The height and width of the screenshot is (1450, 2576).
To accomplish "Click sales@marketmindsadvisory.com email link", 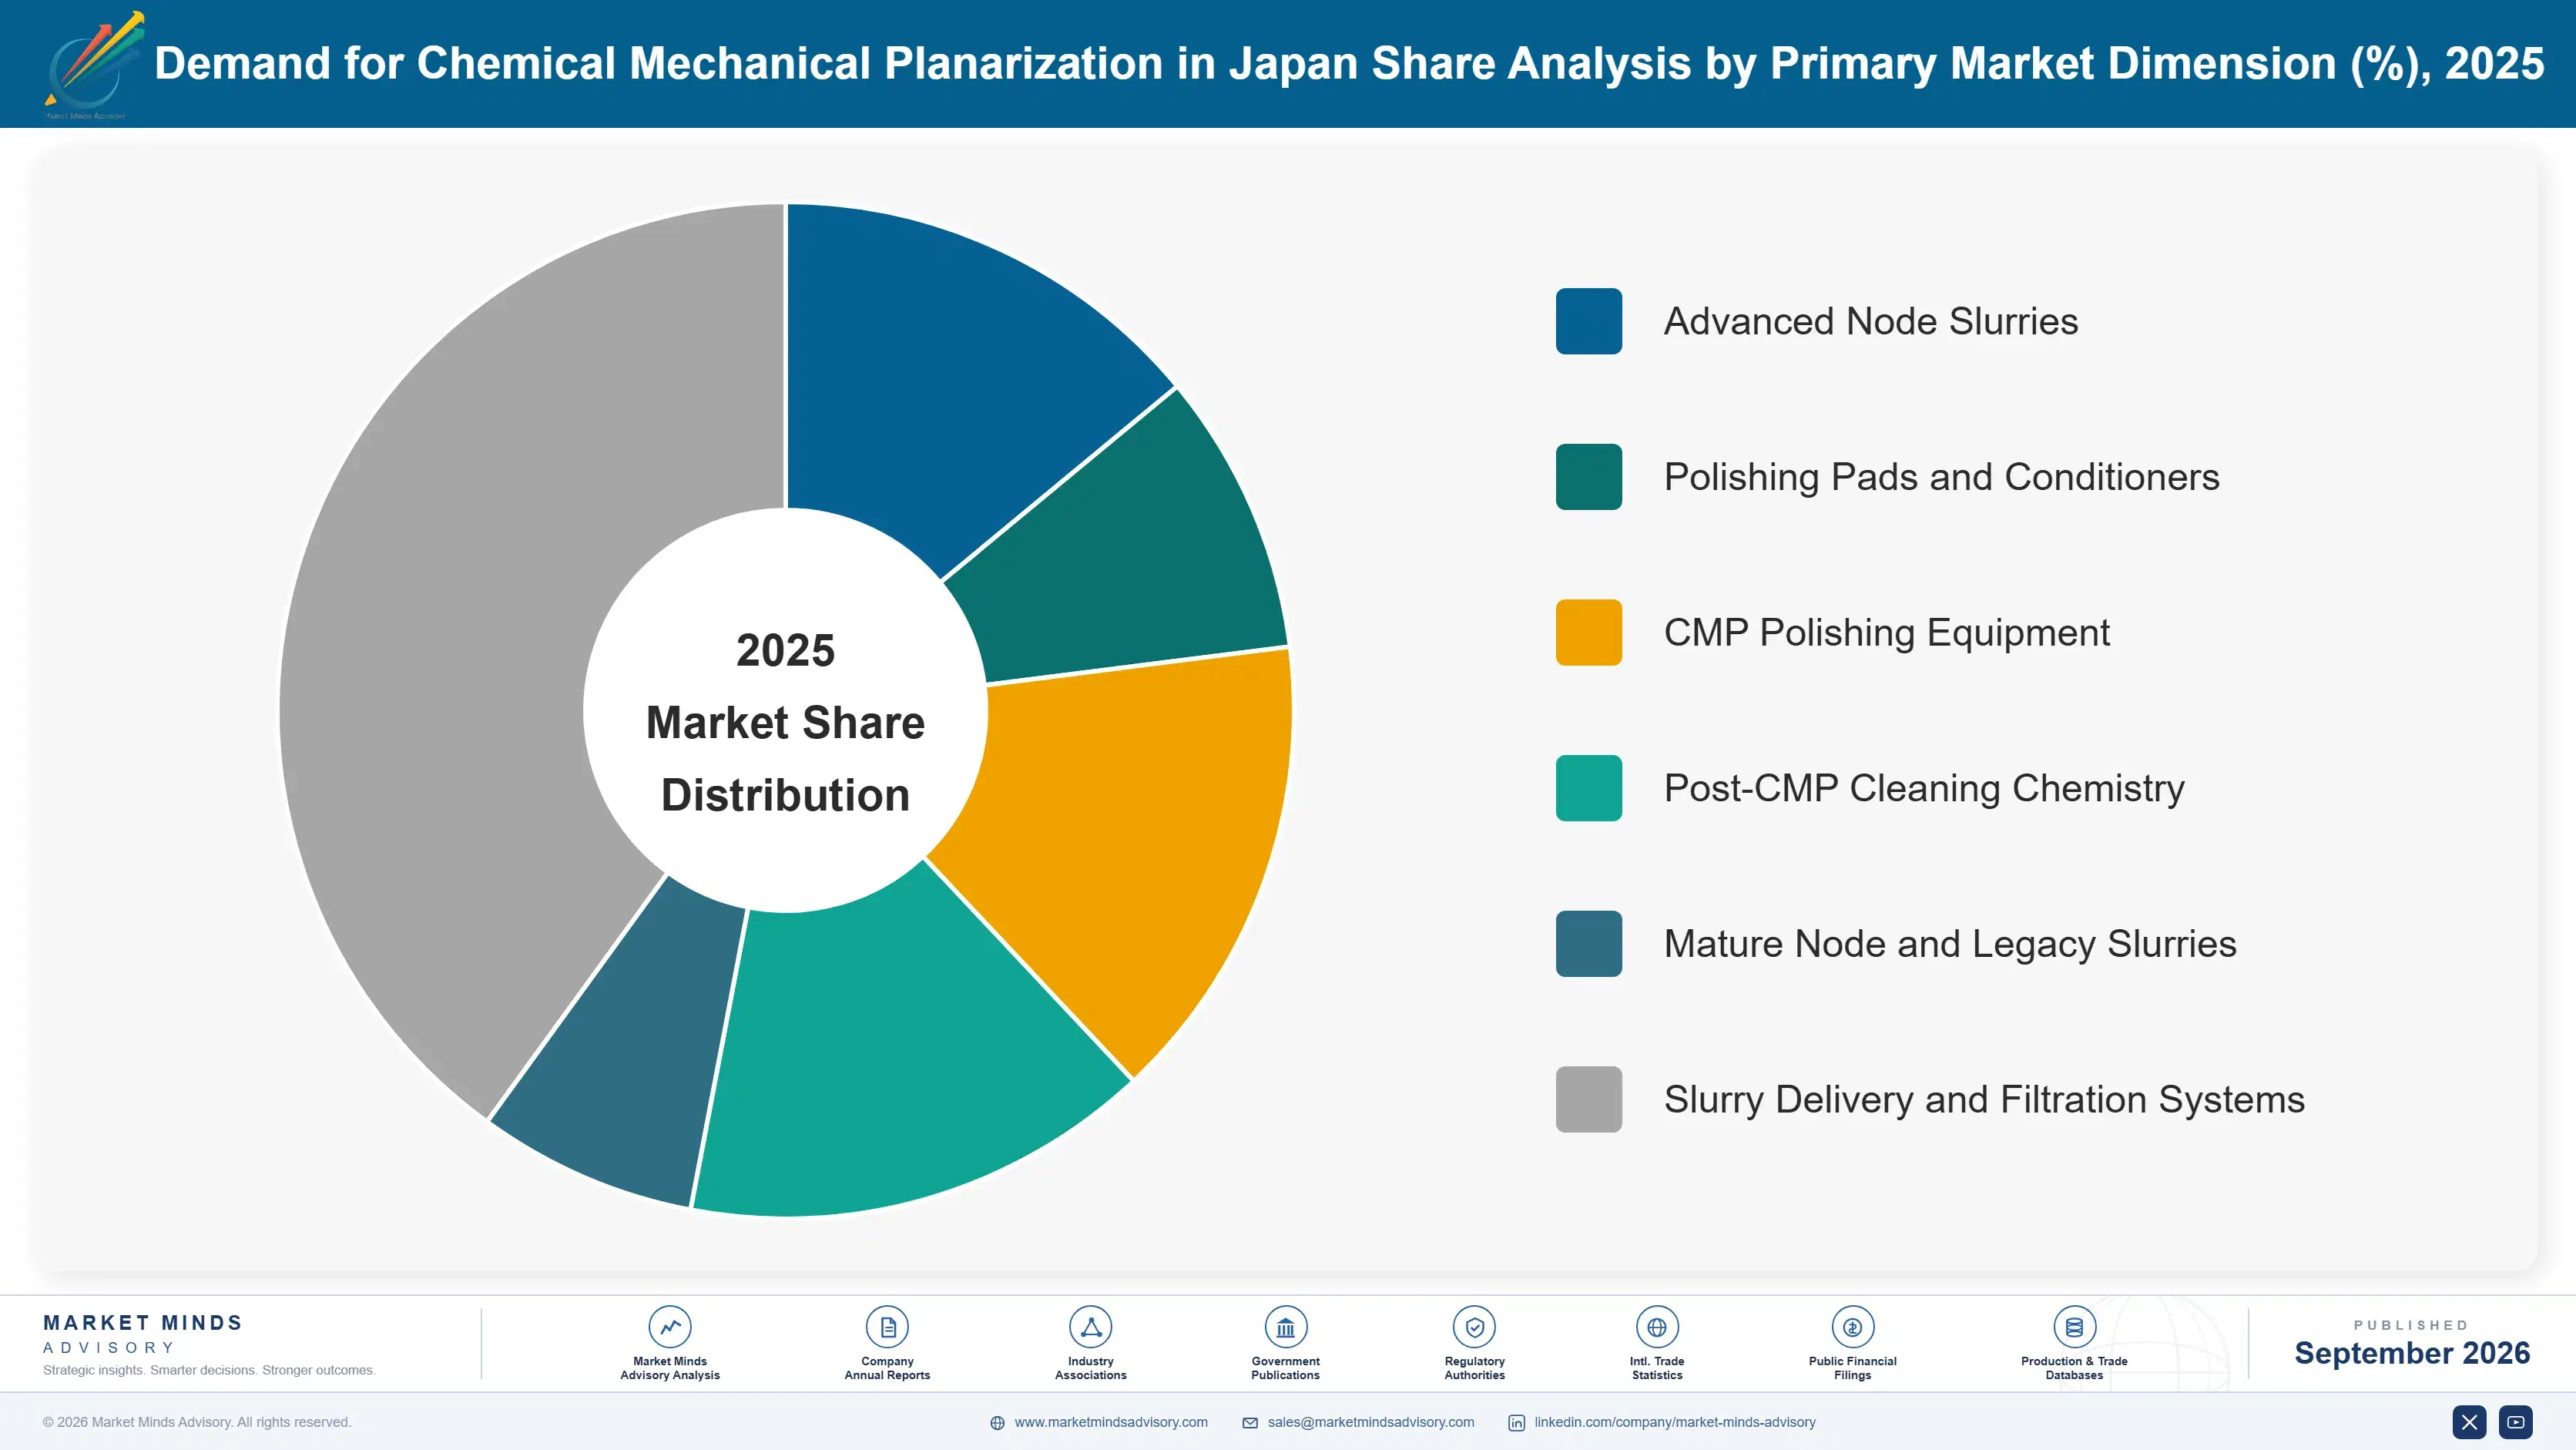I will (x=1371, y=1422).
